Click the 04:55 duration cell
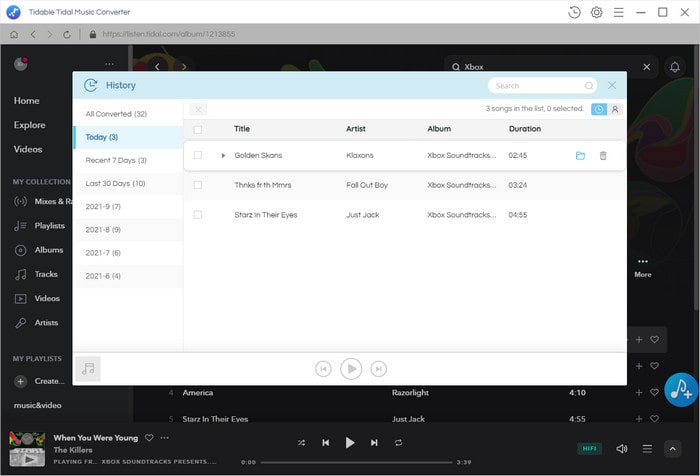This screenshot has width=700, height=476. pyautogui.click(x=518, y=215)
